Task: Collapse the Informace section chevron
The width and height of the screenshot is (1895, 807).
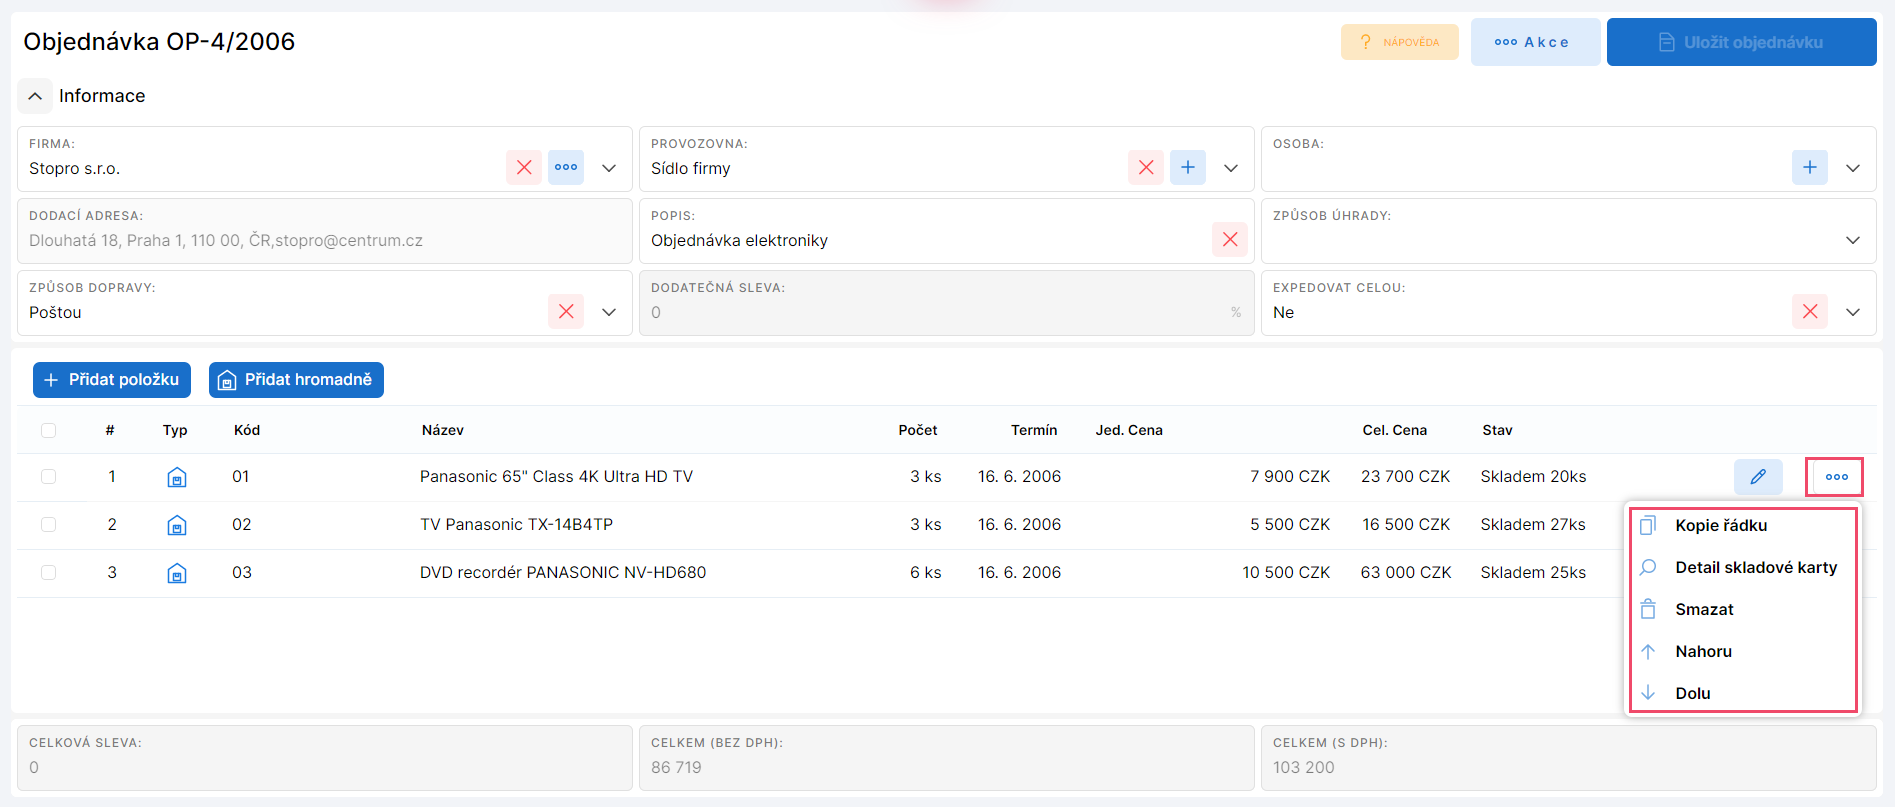Action: point(35,96)
